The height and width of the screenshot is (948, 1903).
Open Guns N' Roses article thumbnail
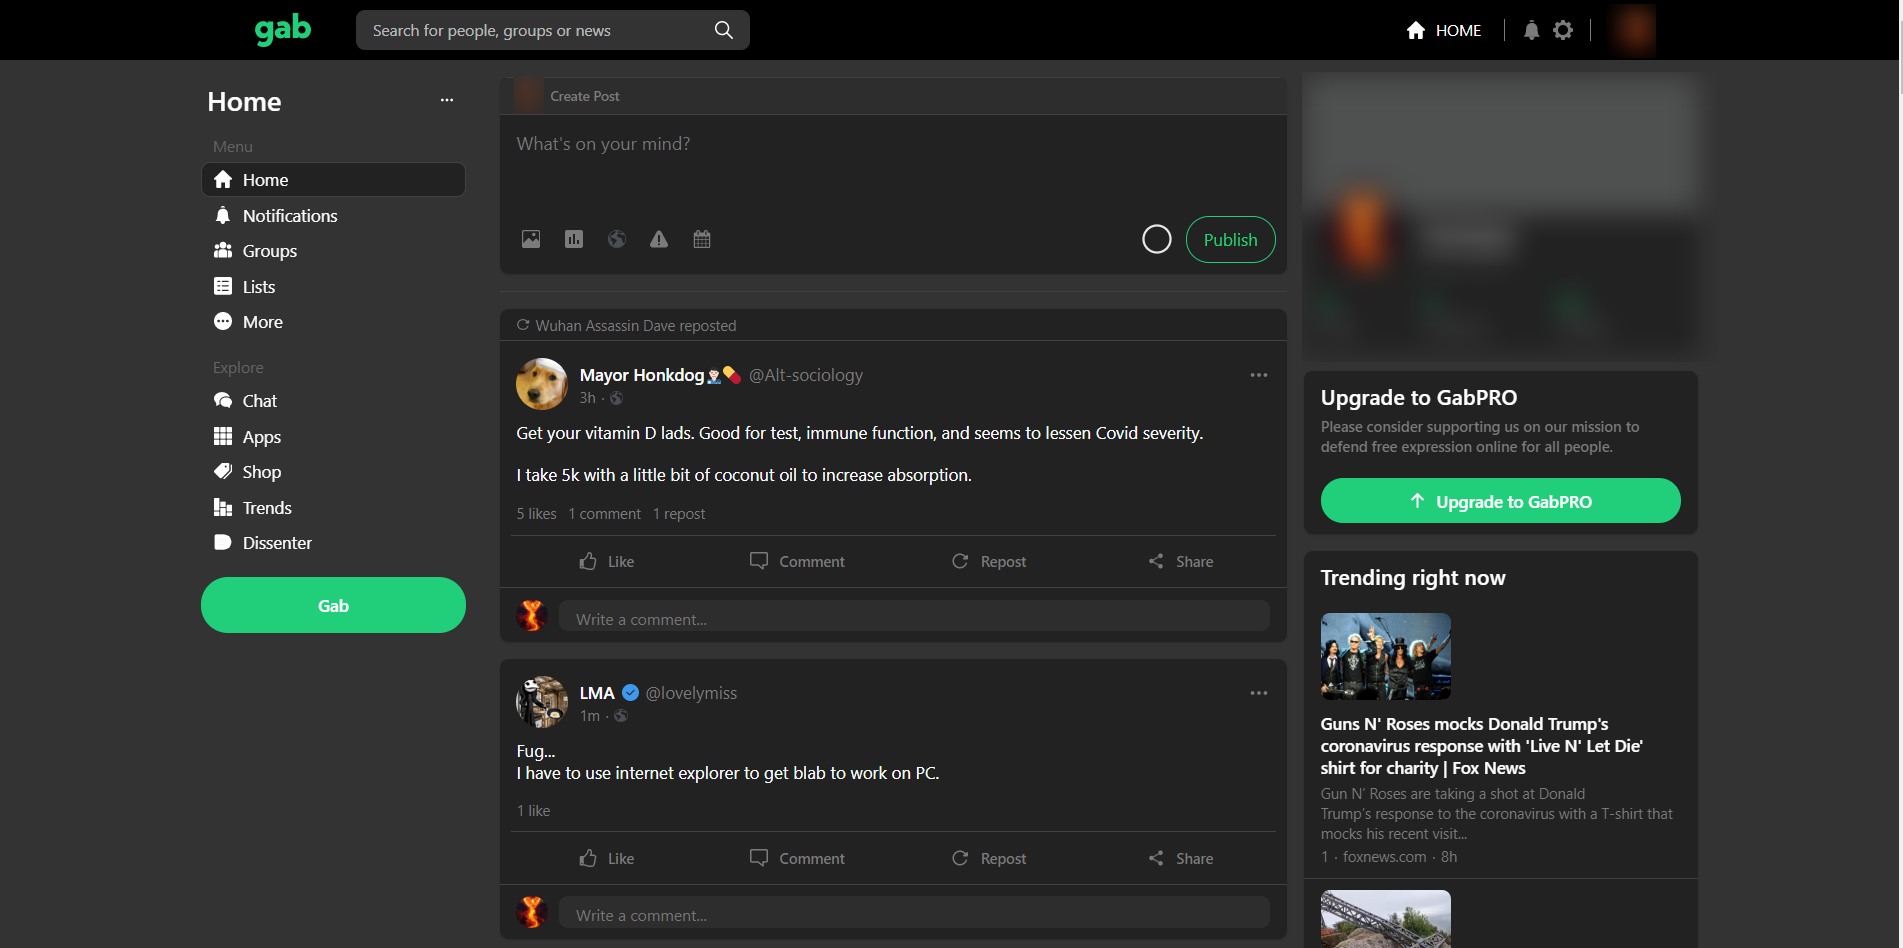point(1386,656)
